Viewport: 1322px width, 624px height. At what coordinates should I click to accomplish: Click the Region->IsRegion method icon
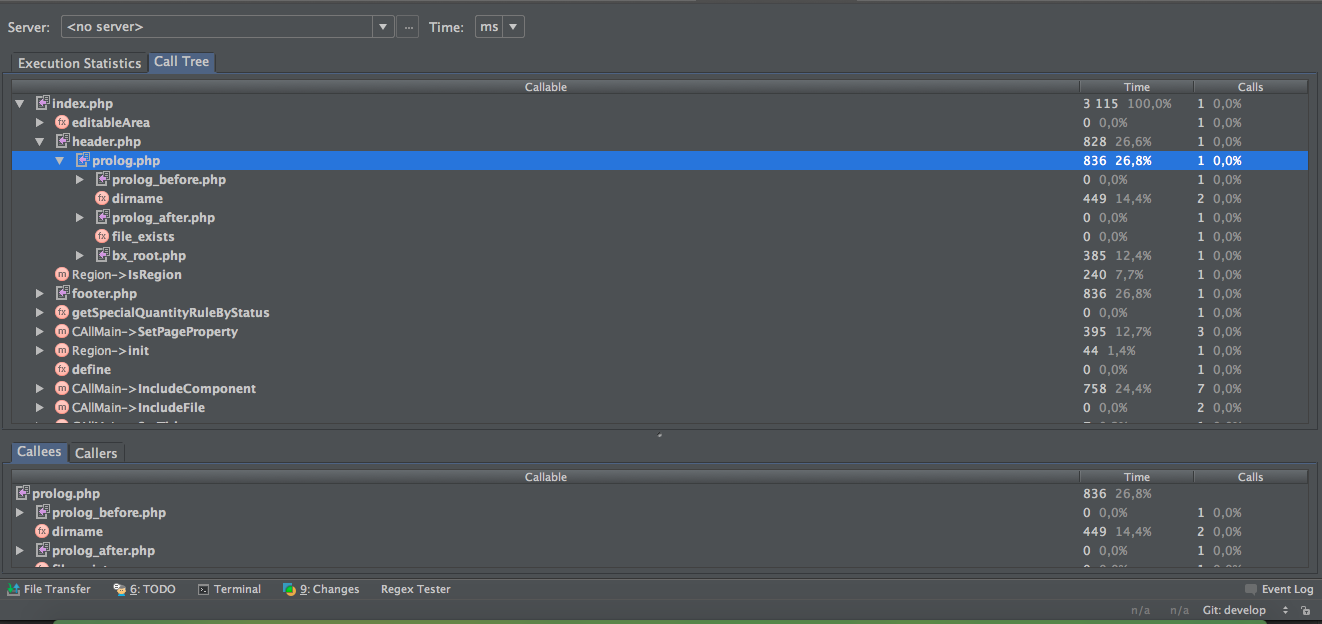[x=62, y=274]
